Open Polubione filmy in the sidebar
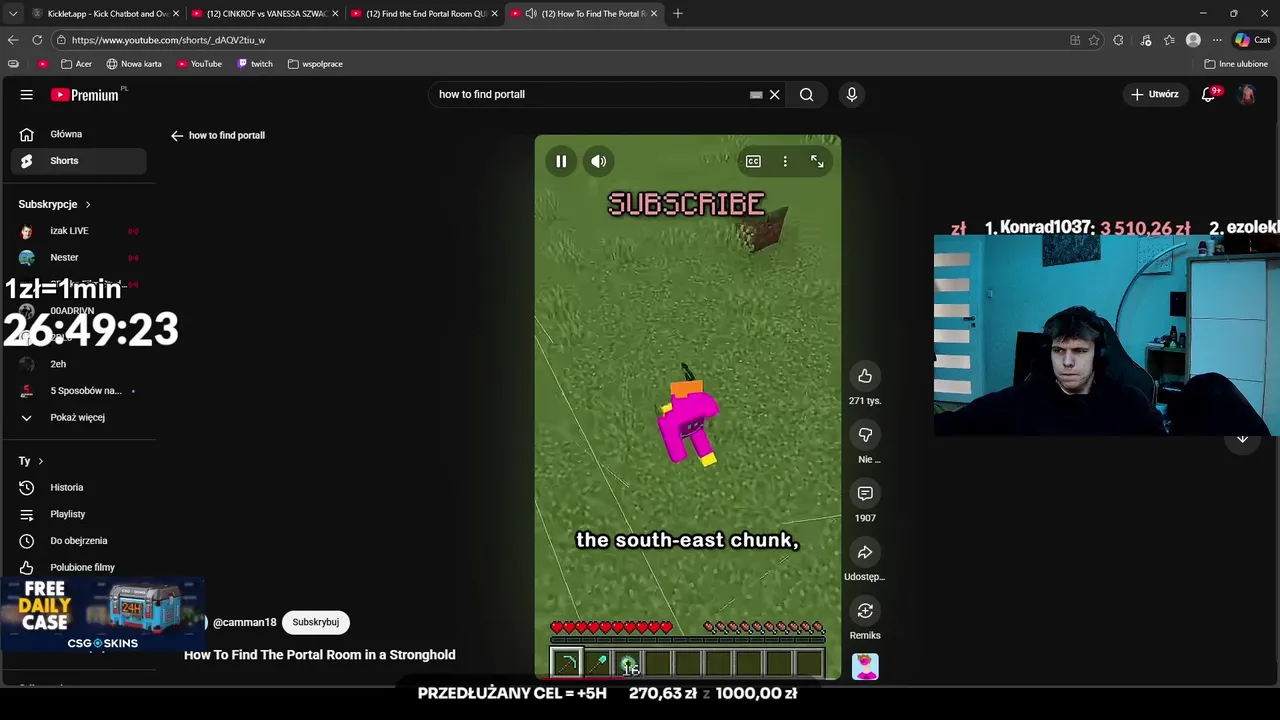Viewport: 1280px width, 720px height. (78, 567)
